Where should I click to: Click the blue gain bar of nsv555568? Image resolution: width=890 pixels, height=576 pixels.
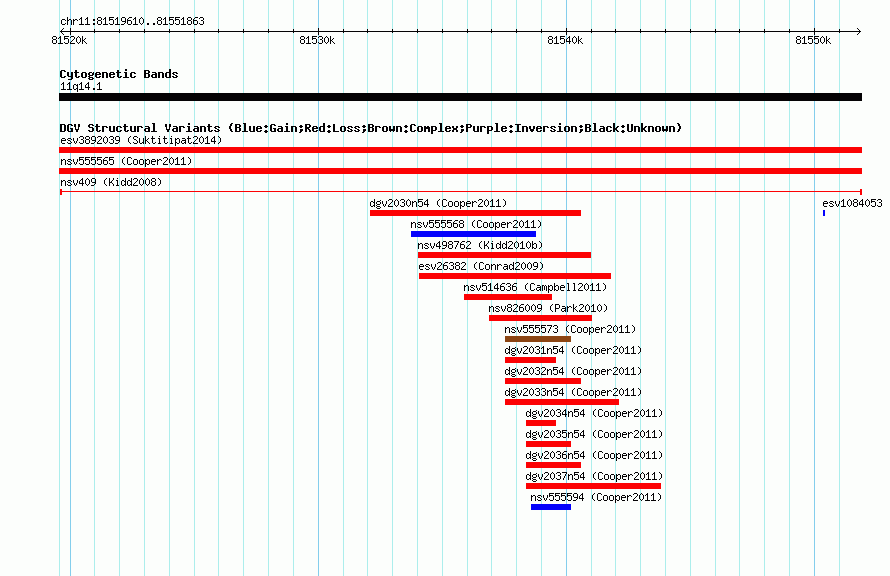coord(473,234)
